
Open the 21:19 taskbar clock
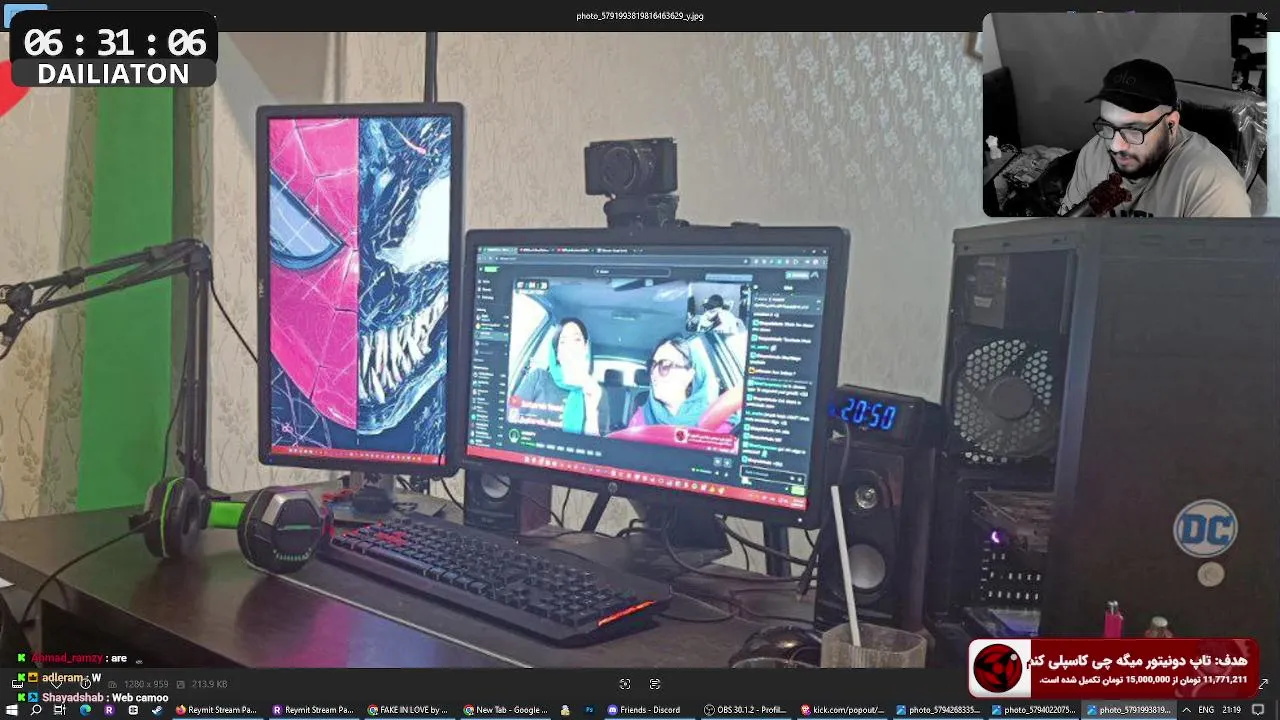[x=1232, y=710]
